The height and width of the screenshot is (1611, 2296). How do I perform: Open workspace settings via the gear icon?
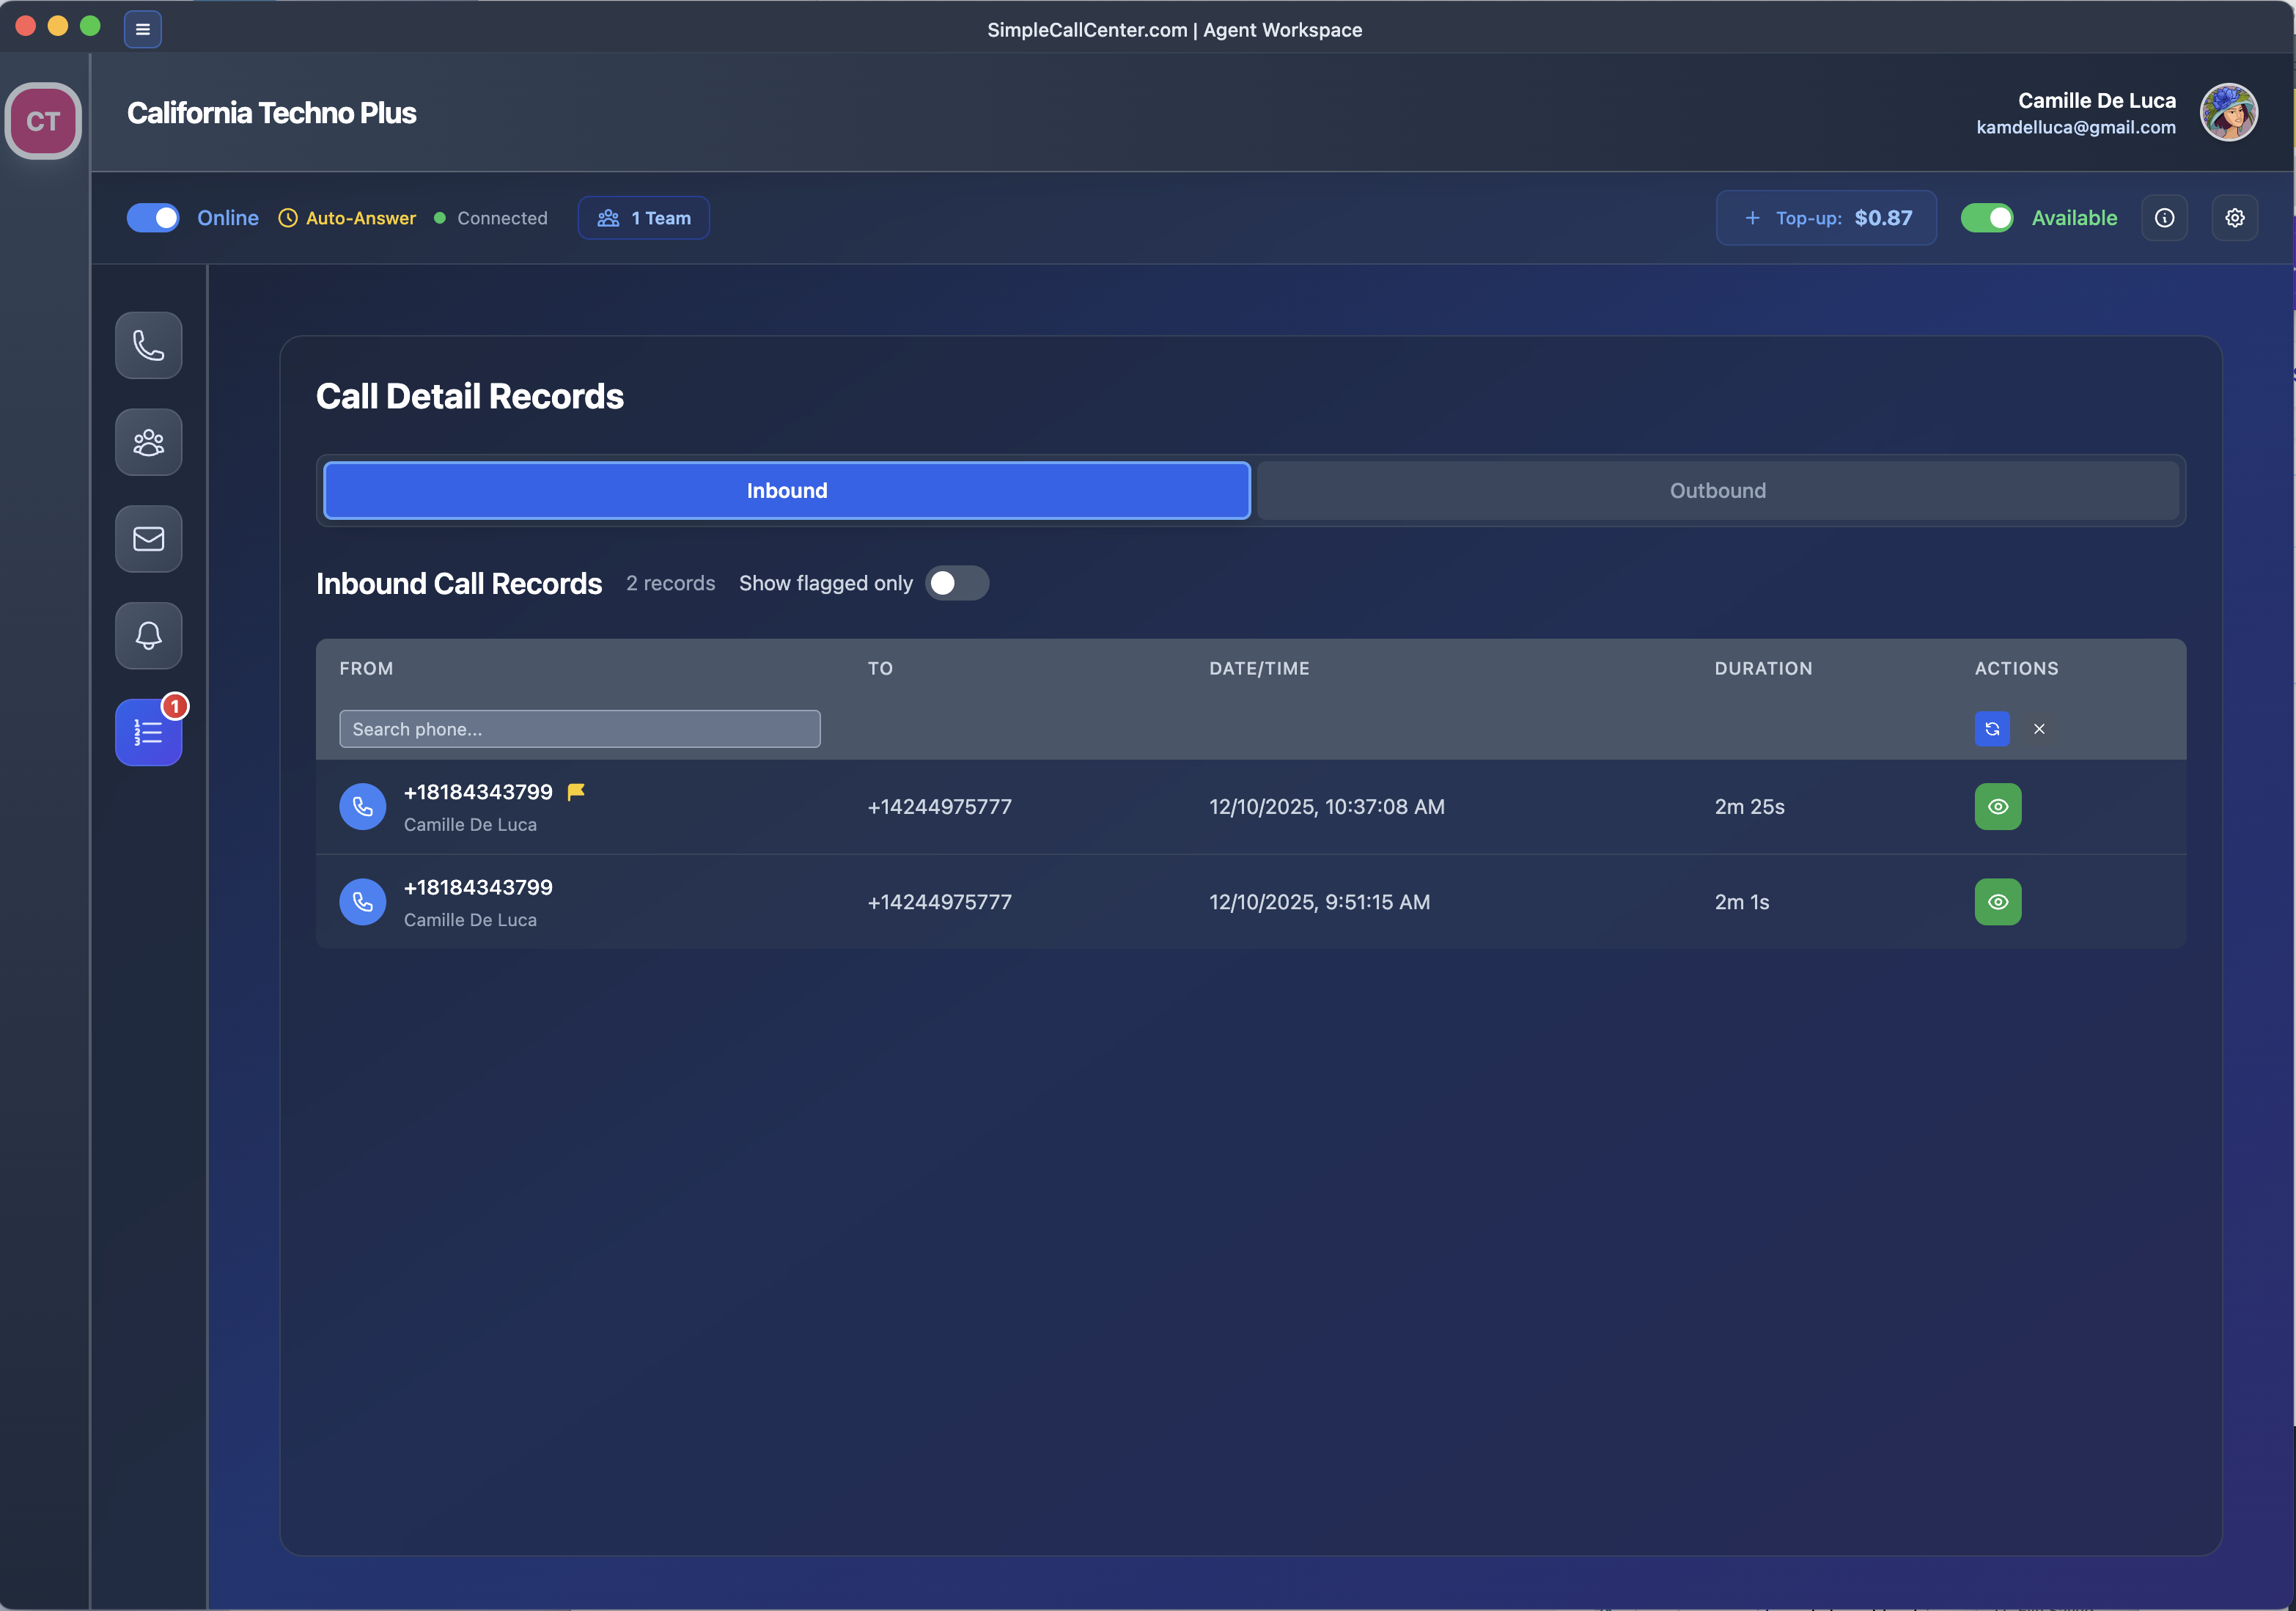point(2235,217)
